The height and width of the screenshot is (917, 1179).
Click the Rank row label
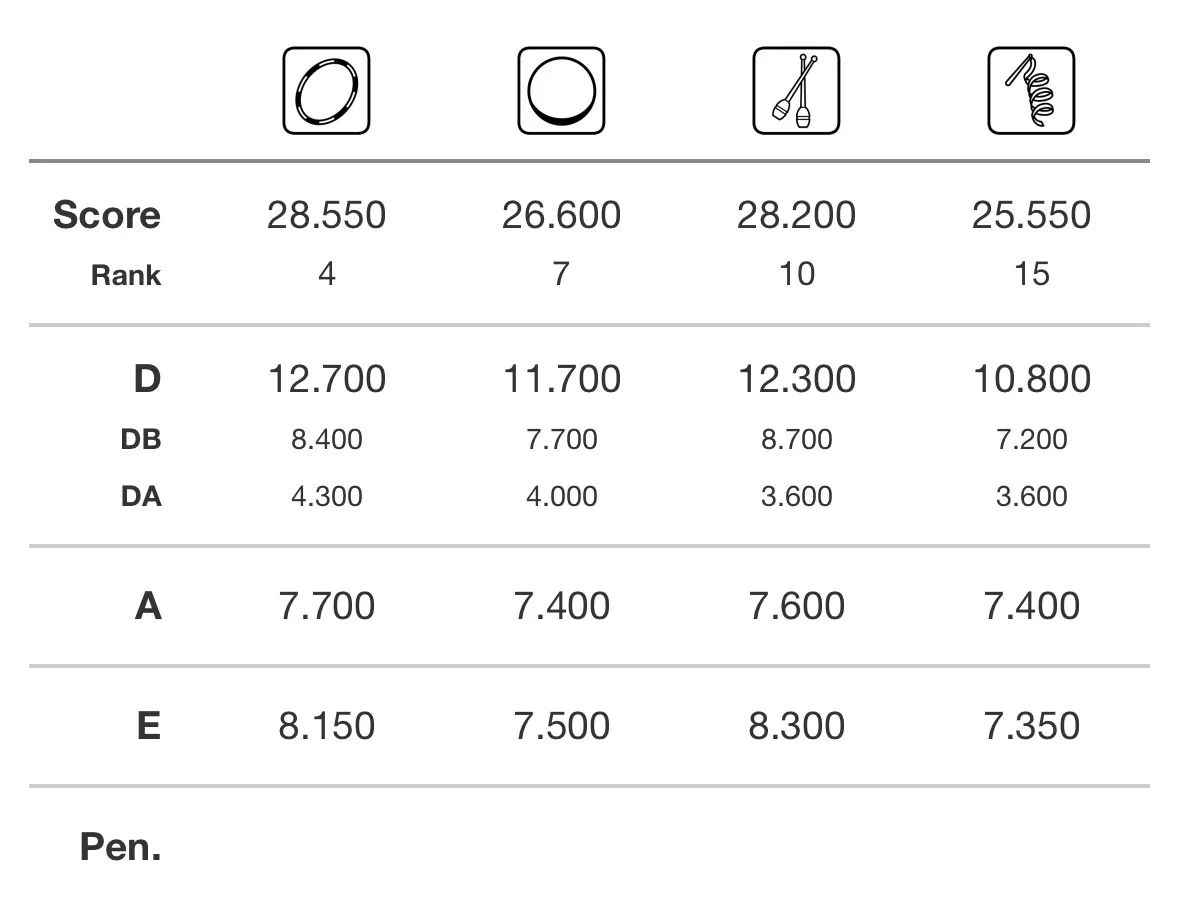click(x=126, y=275)
